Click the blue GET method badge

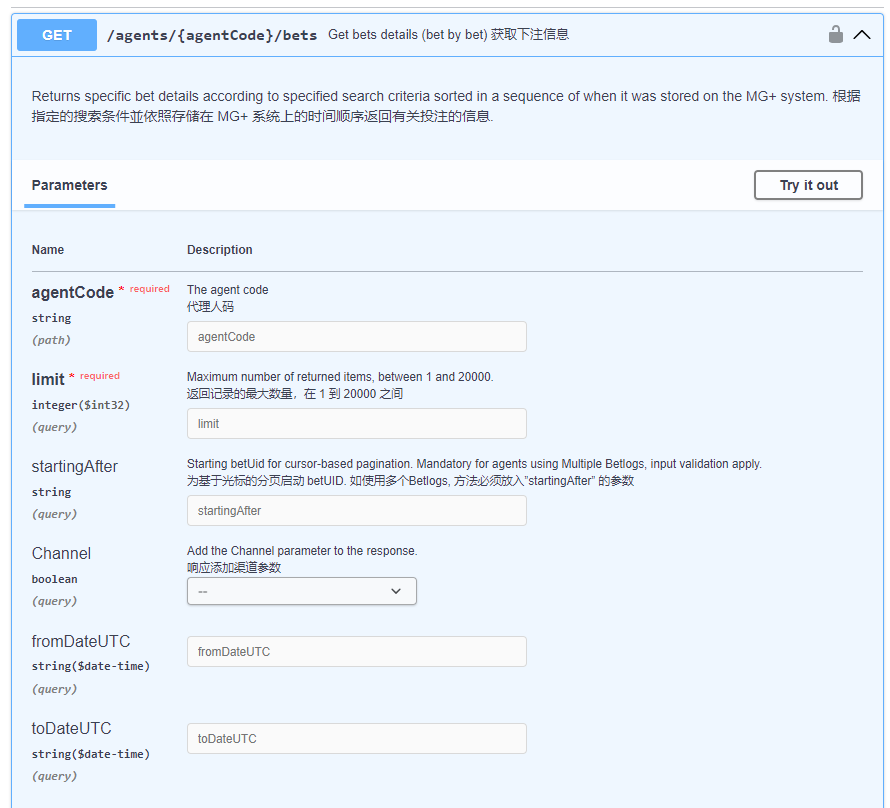click(x=57, y=35)
